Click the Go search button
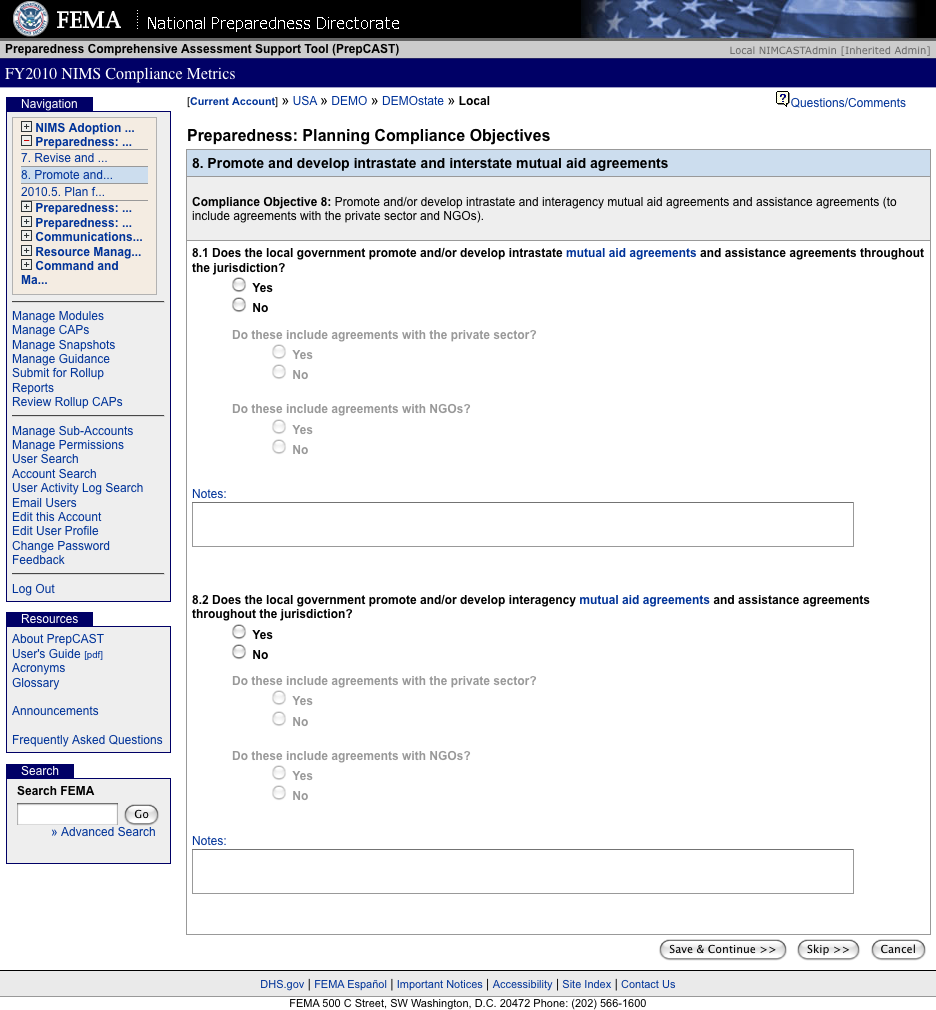Image resolution: width=936 pixels, height=1010 pixels. [141, 814]
